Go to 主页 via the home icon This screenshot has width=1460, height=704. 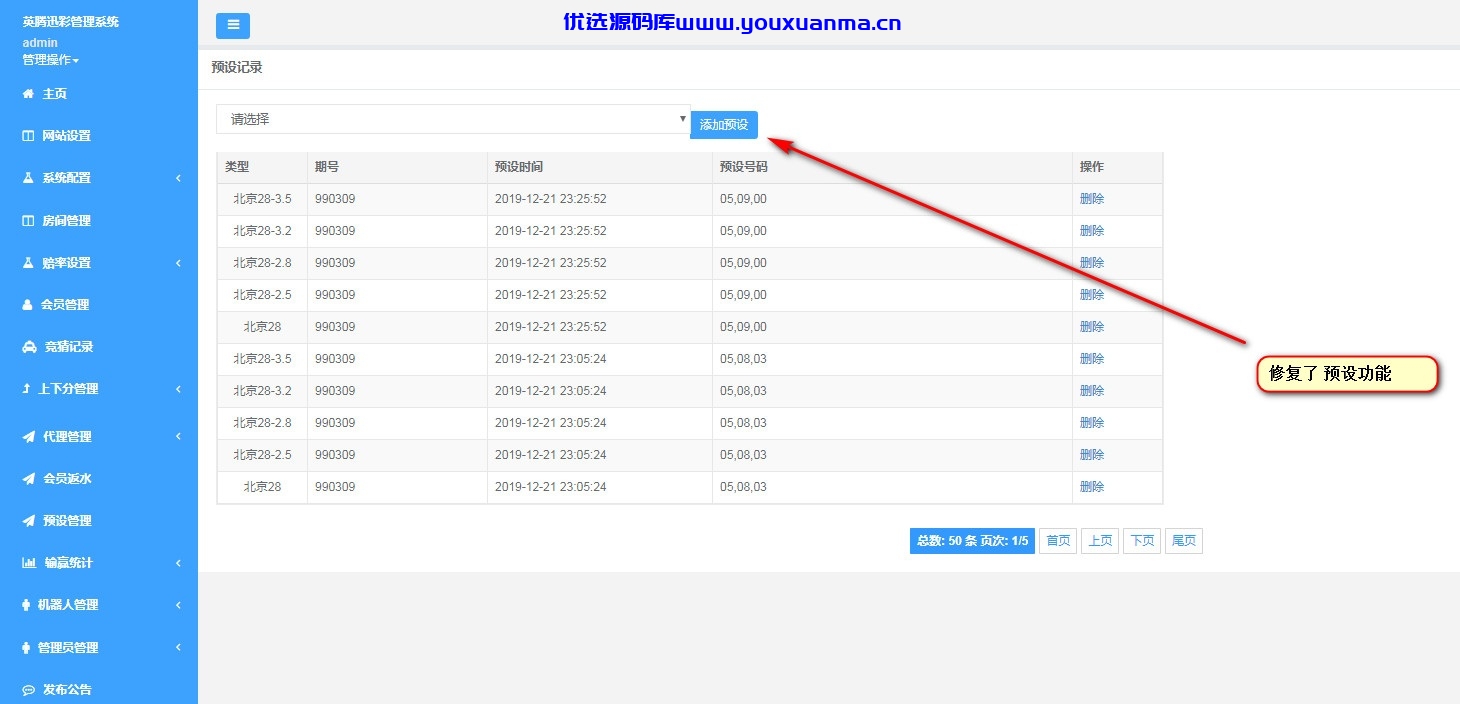pyautogui.click(x=28, y=94)
